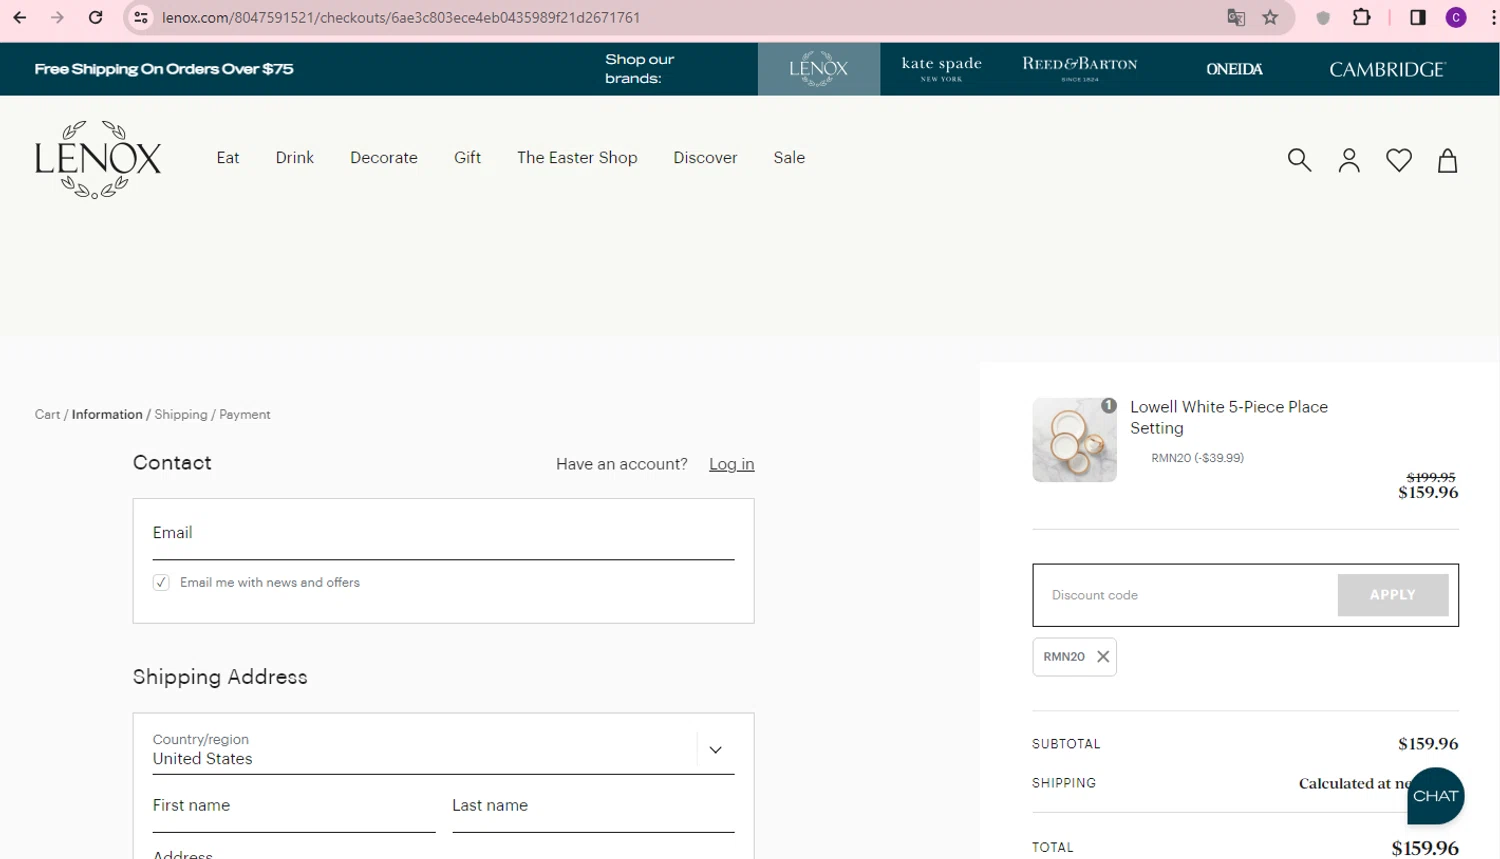
Task: Click the Information breadcrumb step
Action: 107,414
